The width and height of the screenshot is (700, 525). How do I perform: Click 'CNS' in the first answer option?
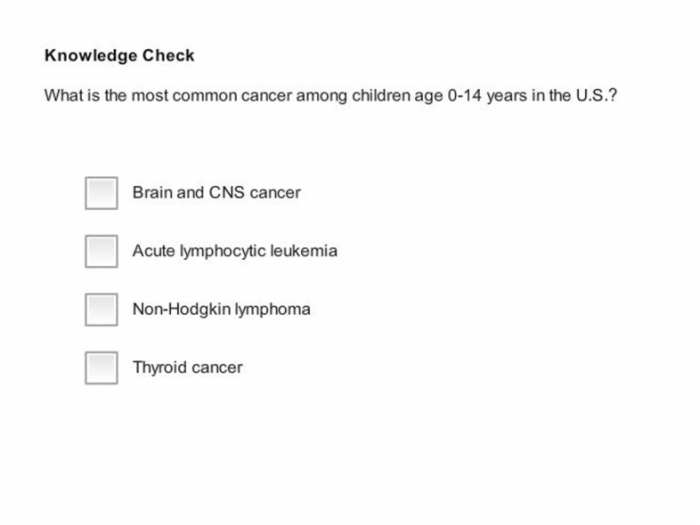227,192
